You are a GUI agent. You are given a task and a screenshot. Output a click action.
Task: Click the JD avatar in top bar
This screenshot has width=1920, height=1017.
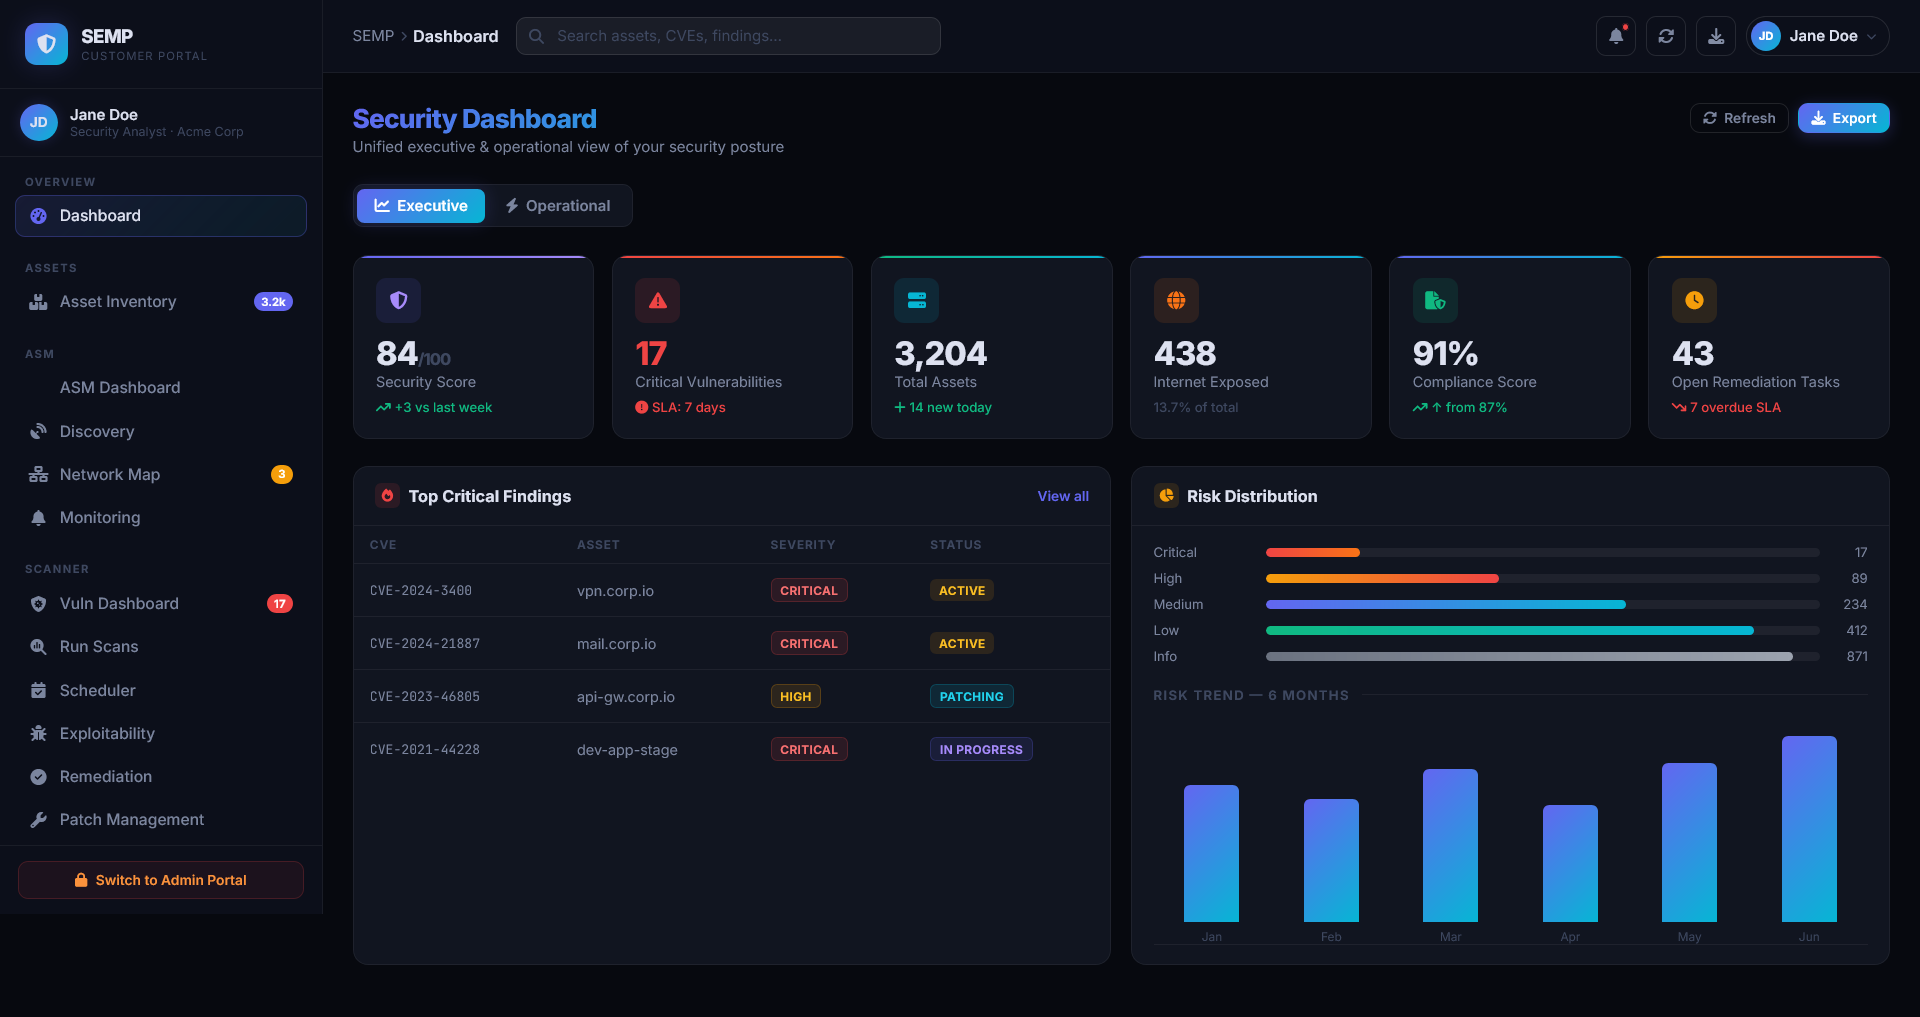point(1766,36)
